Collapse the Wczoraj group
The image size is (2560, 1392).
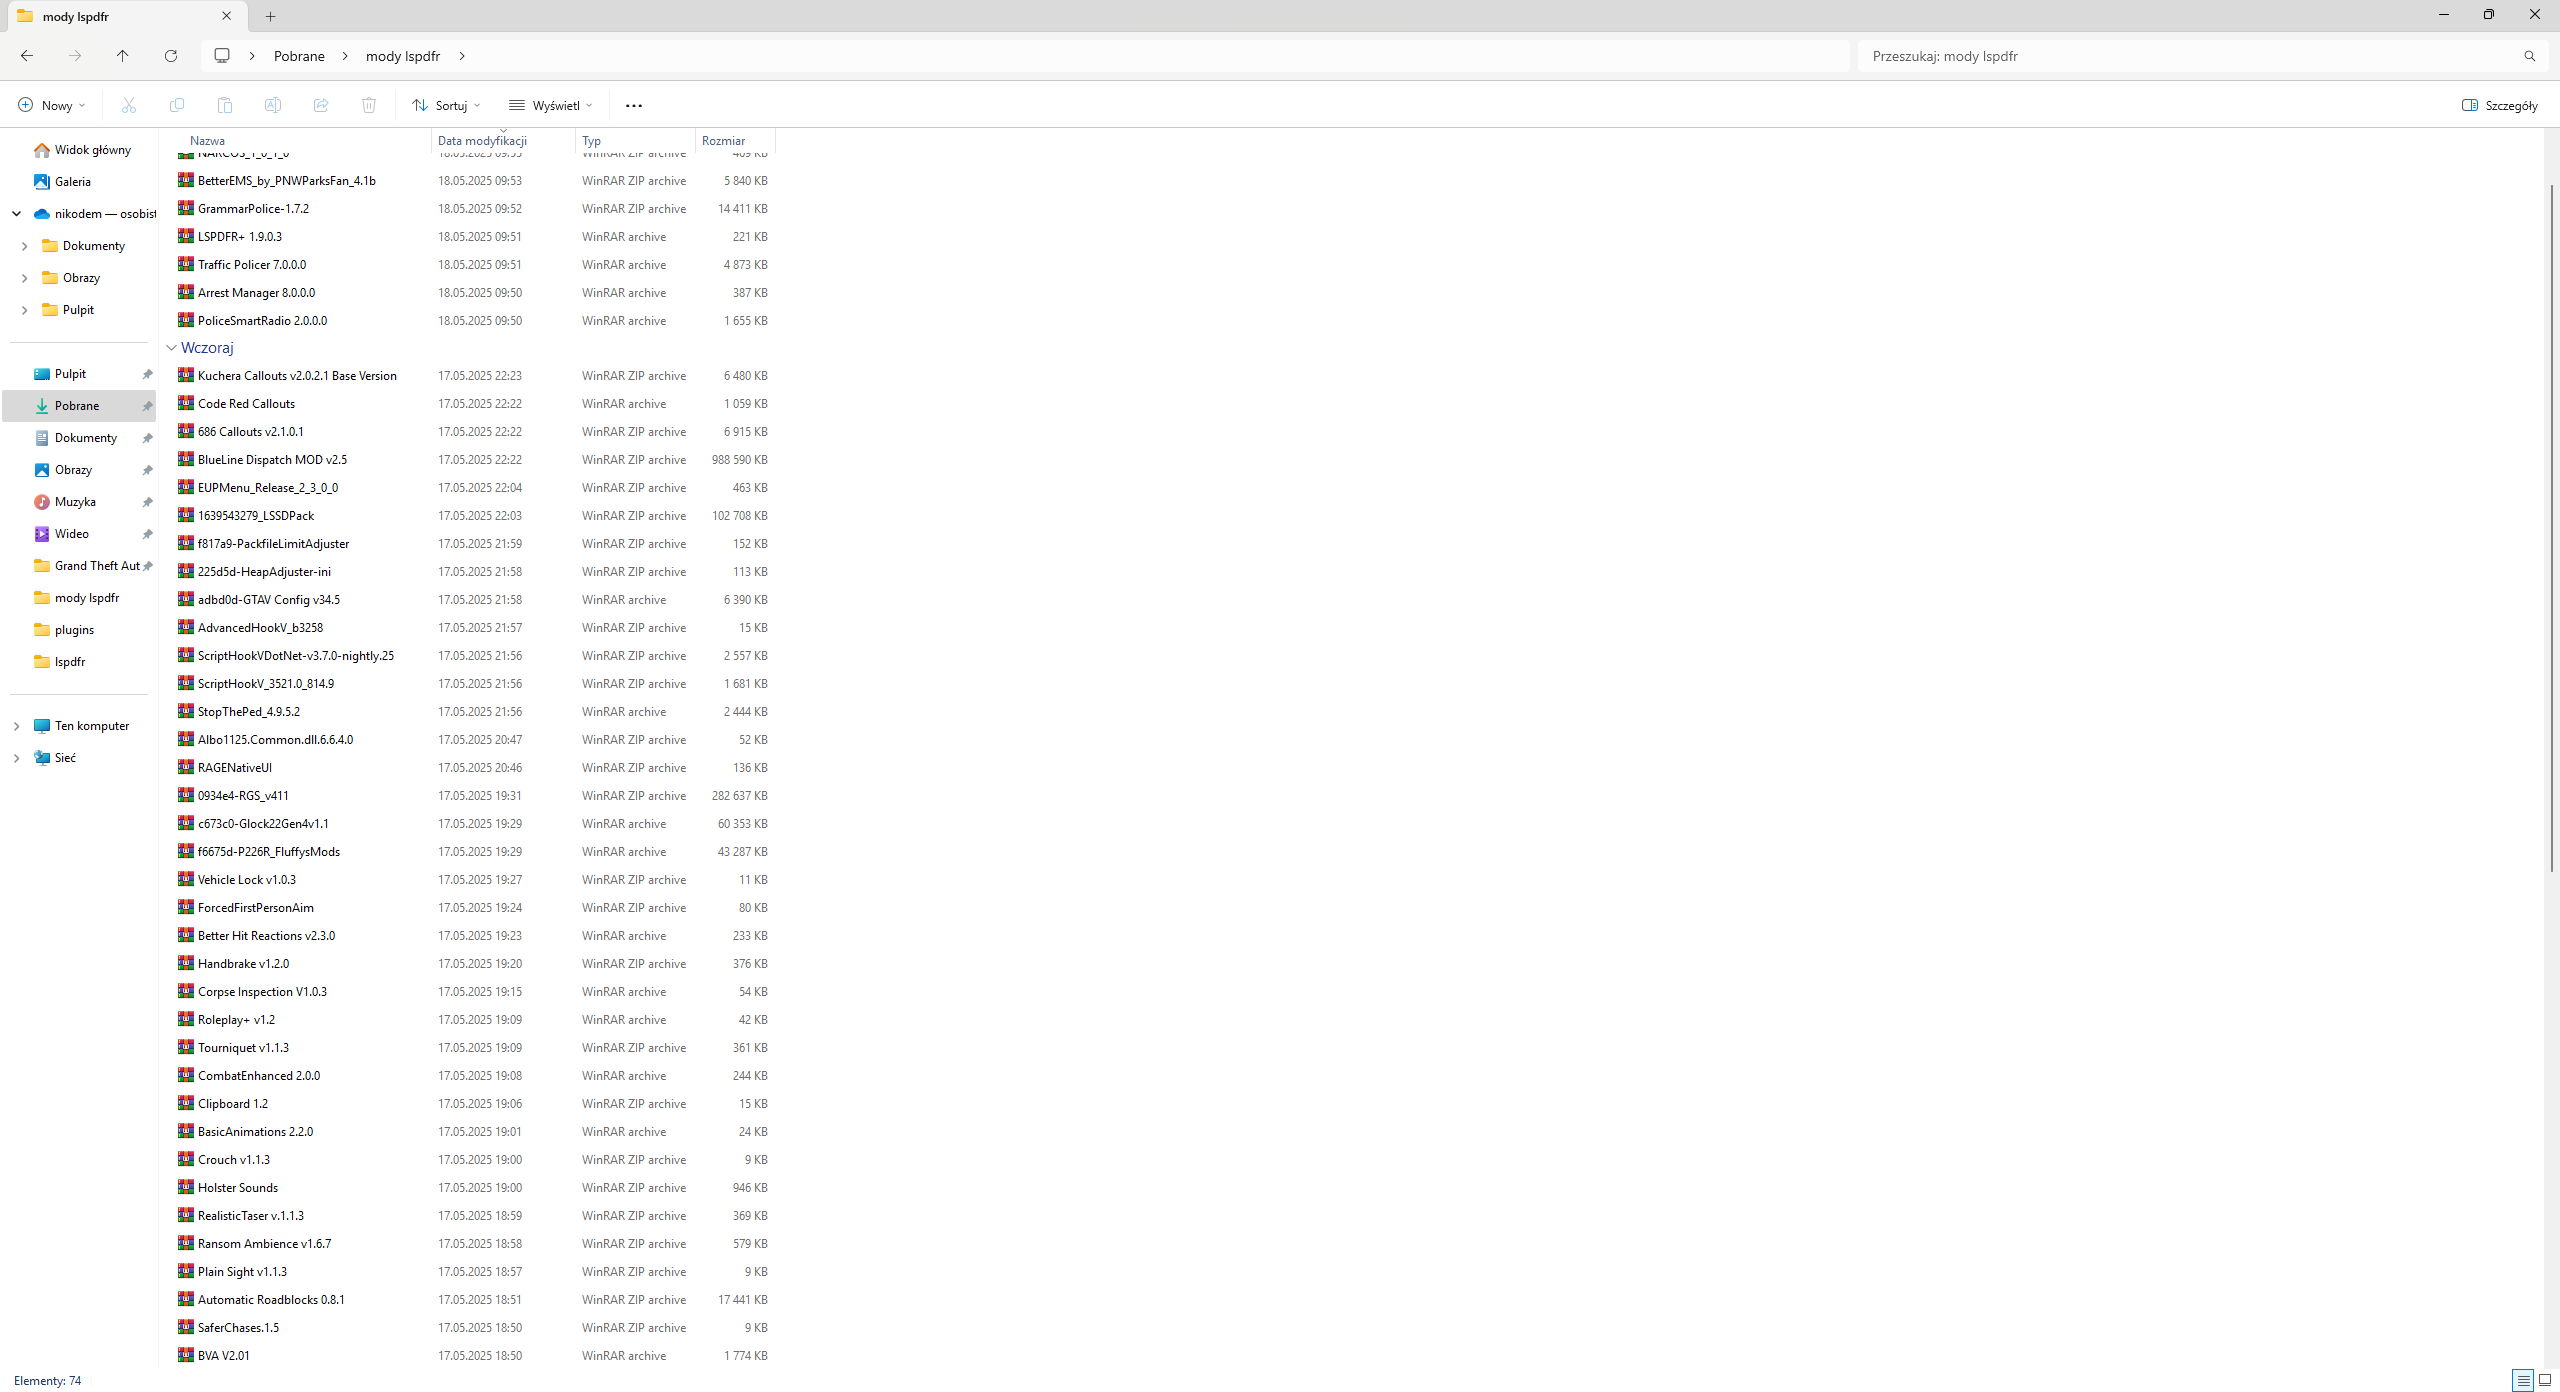click(x=171, y=348)
